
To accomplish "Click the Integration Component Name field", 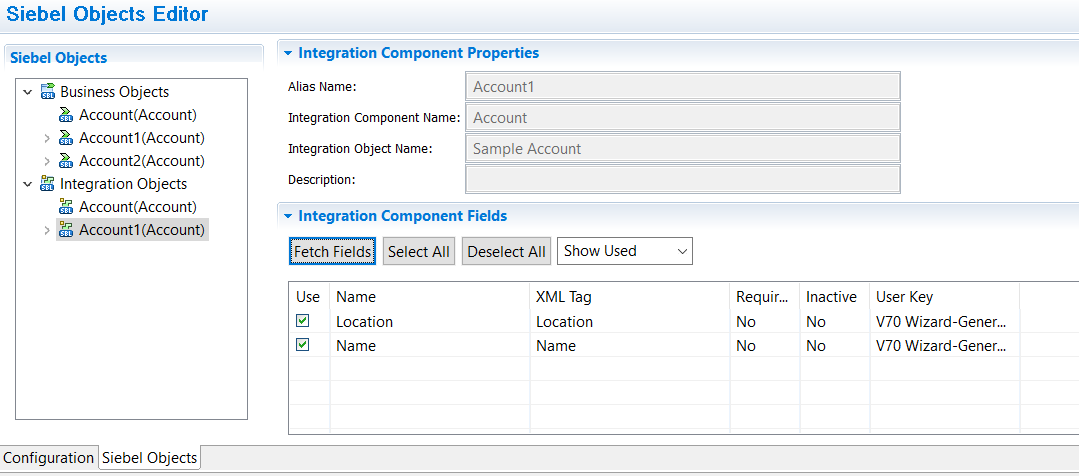I will pyautogui.click(x=683, y=118).
